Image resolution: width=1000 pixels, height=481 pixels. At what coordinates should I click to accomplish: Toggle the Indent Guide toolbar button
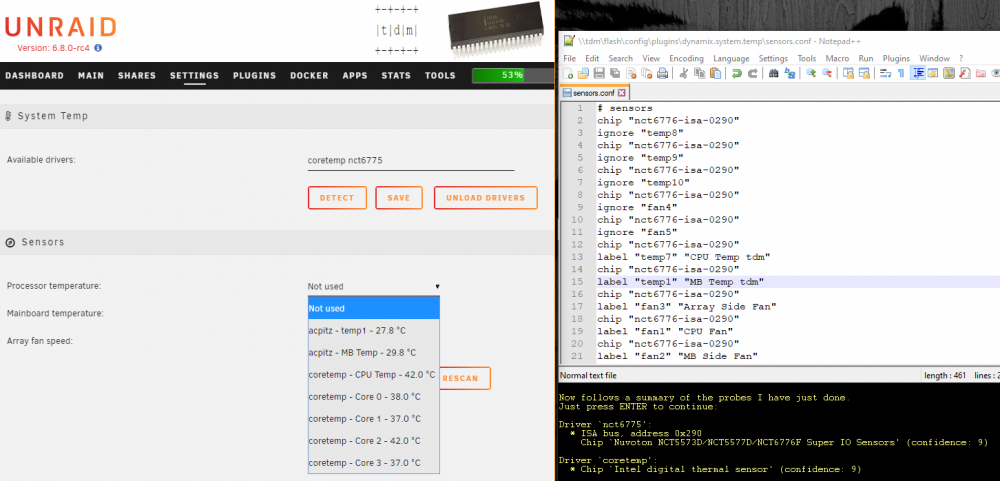point(918,73)
